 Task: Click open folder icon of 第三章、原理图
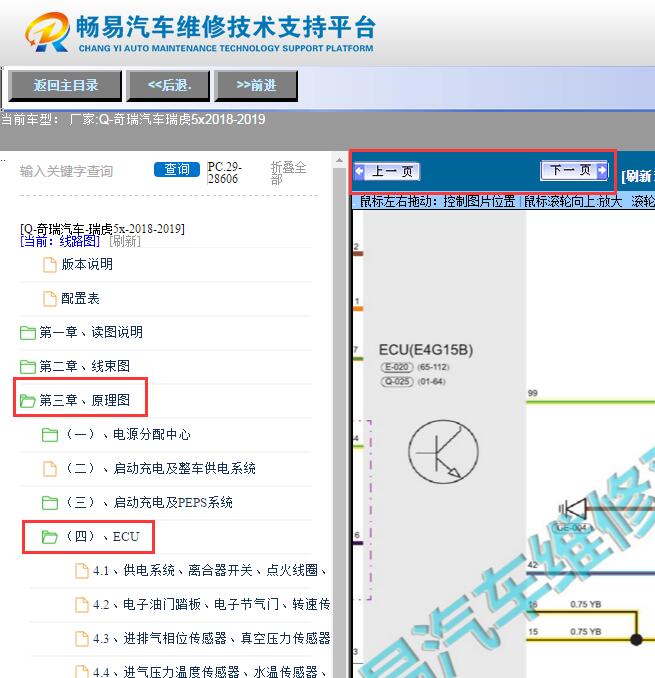tap(28, 401)
